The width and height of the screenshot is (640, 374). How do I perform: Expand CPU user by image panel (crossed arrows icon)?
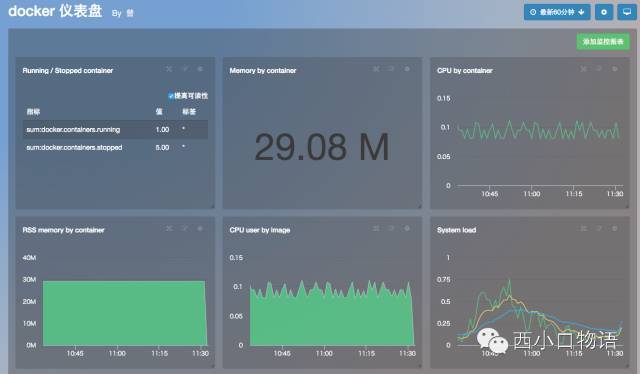376,228
